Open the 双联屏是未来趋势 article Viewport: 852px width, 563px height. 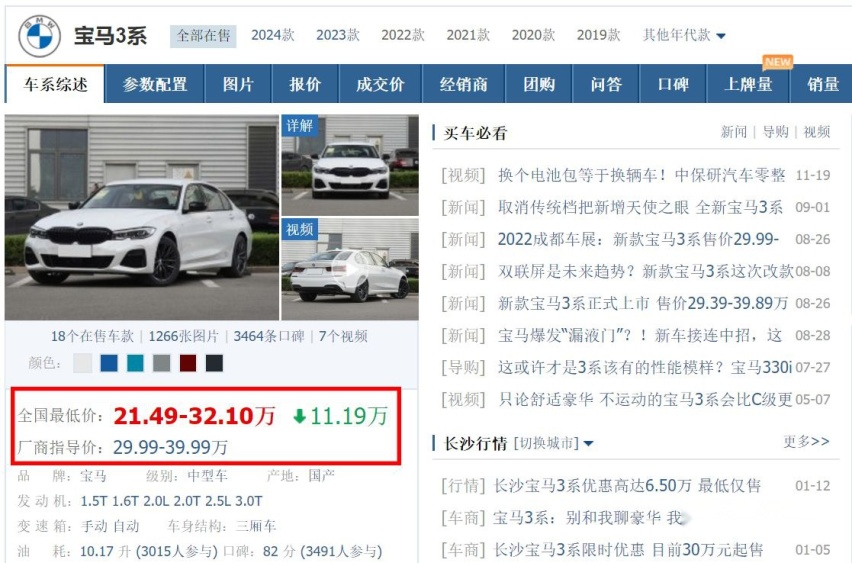pyautogui.click(x=646, y=271)
